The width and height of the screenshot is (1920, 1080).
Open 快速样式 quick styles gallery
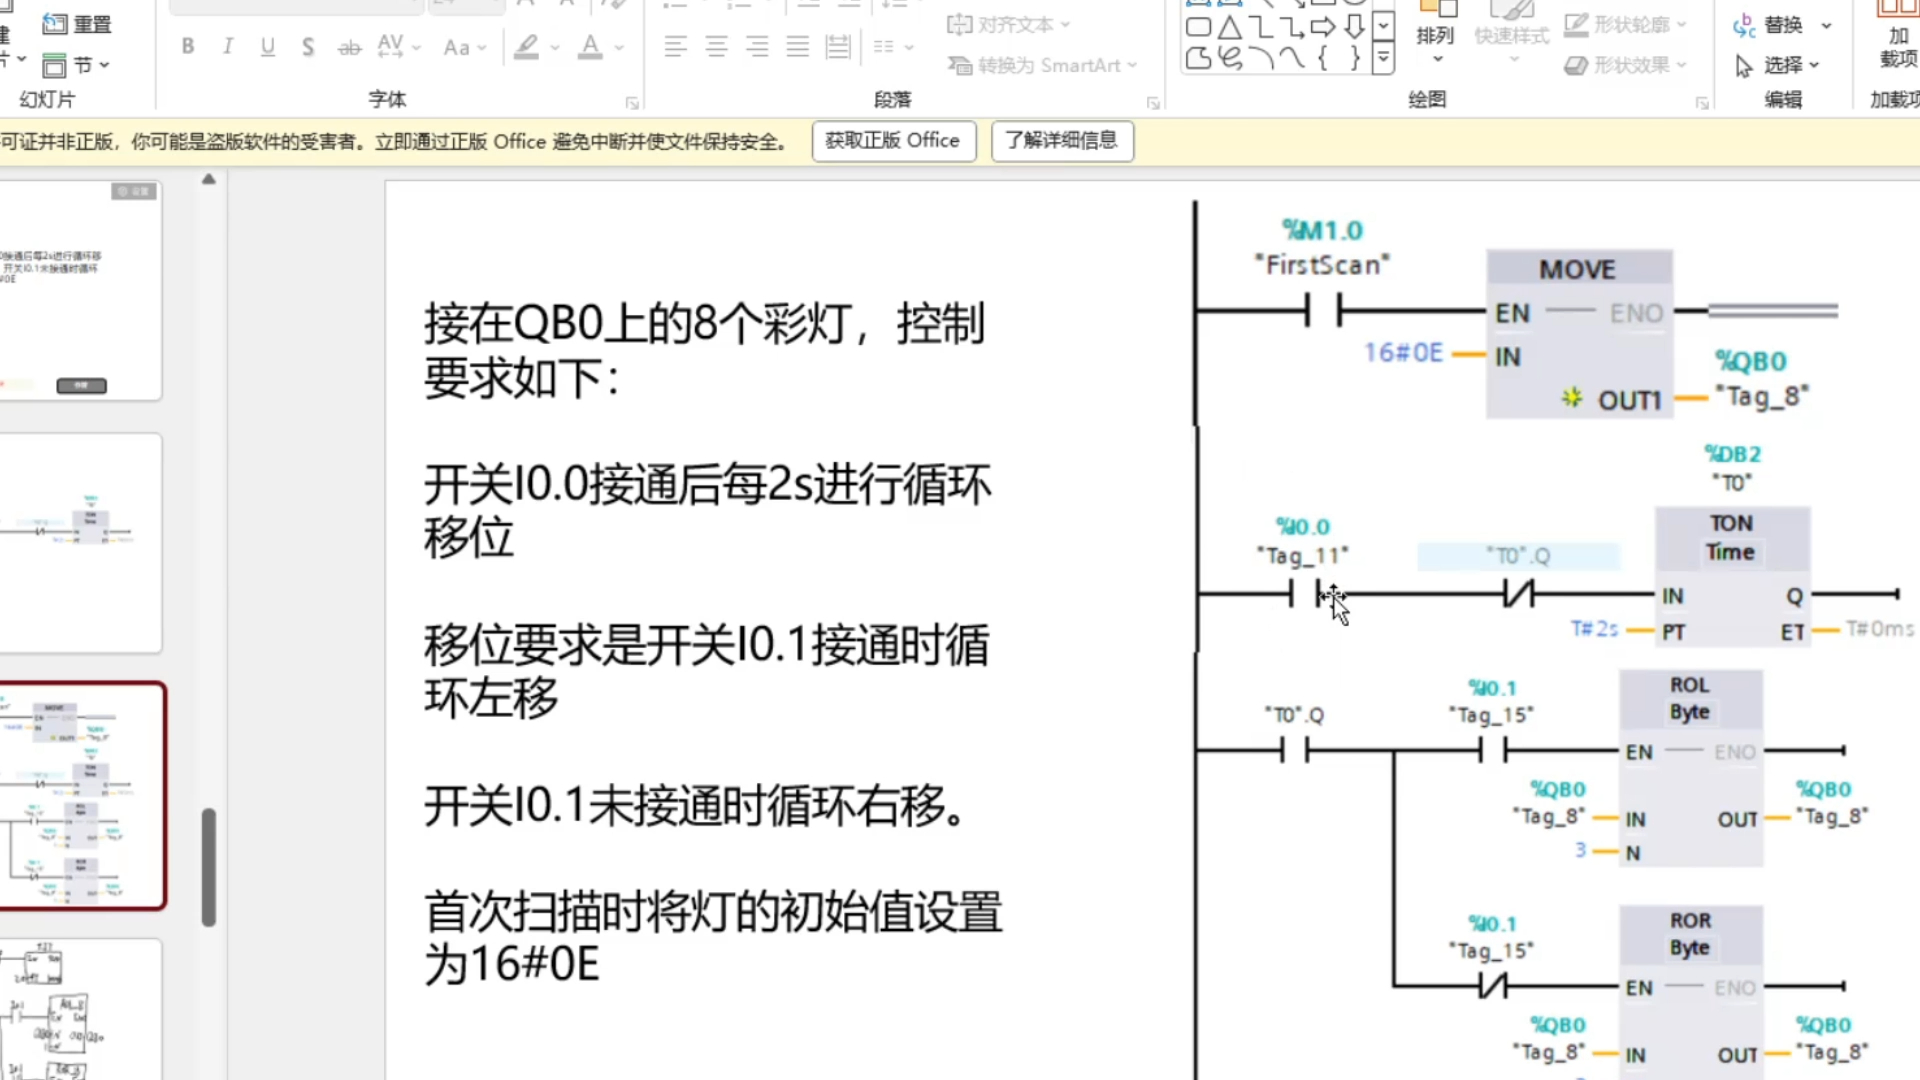(x=1512, y=35)
